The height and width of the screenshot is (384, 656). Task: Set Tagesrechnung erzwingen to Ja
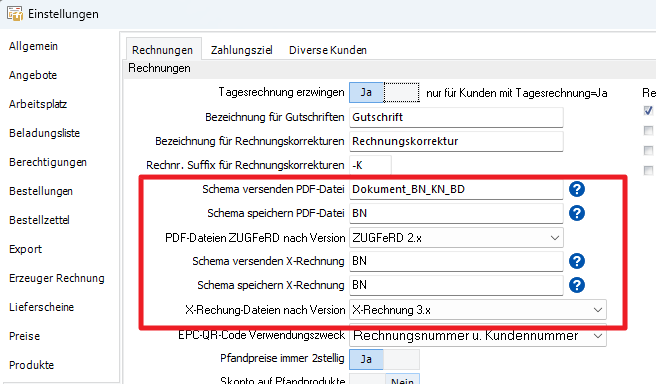point(366,92)
